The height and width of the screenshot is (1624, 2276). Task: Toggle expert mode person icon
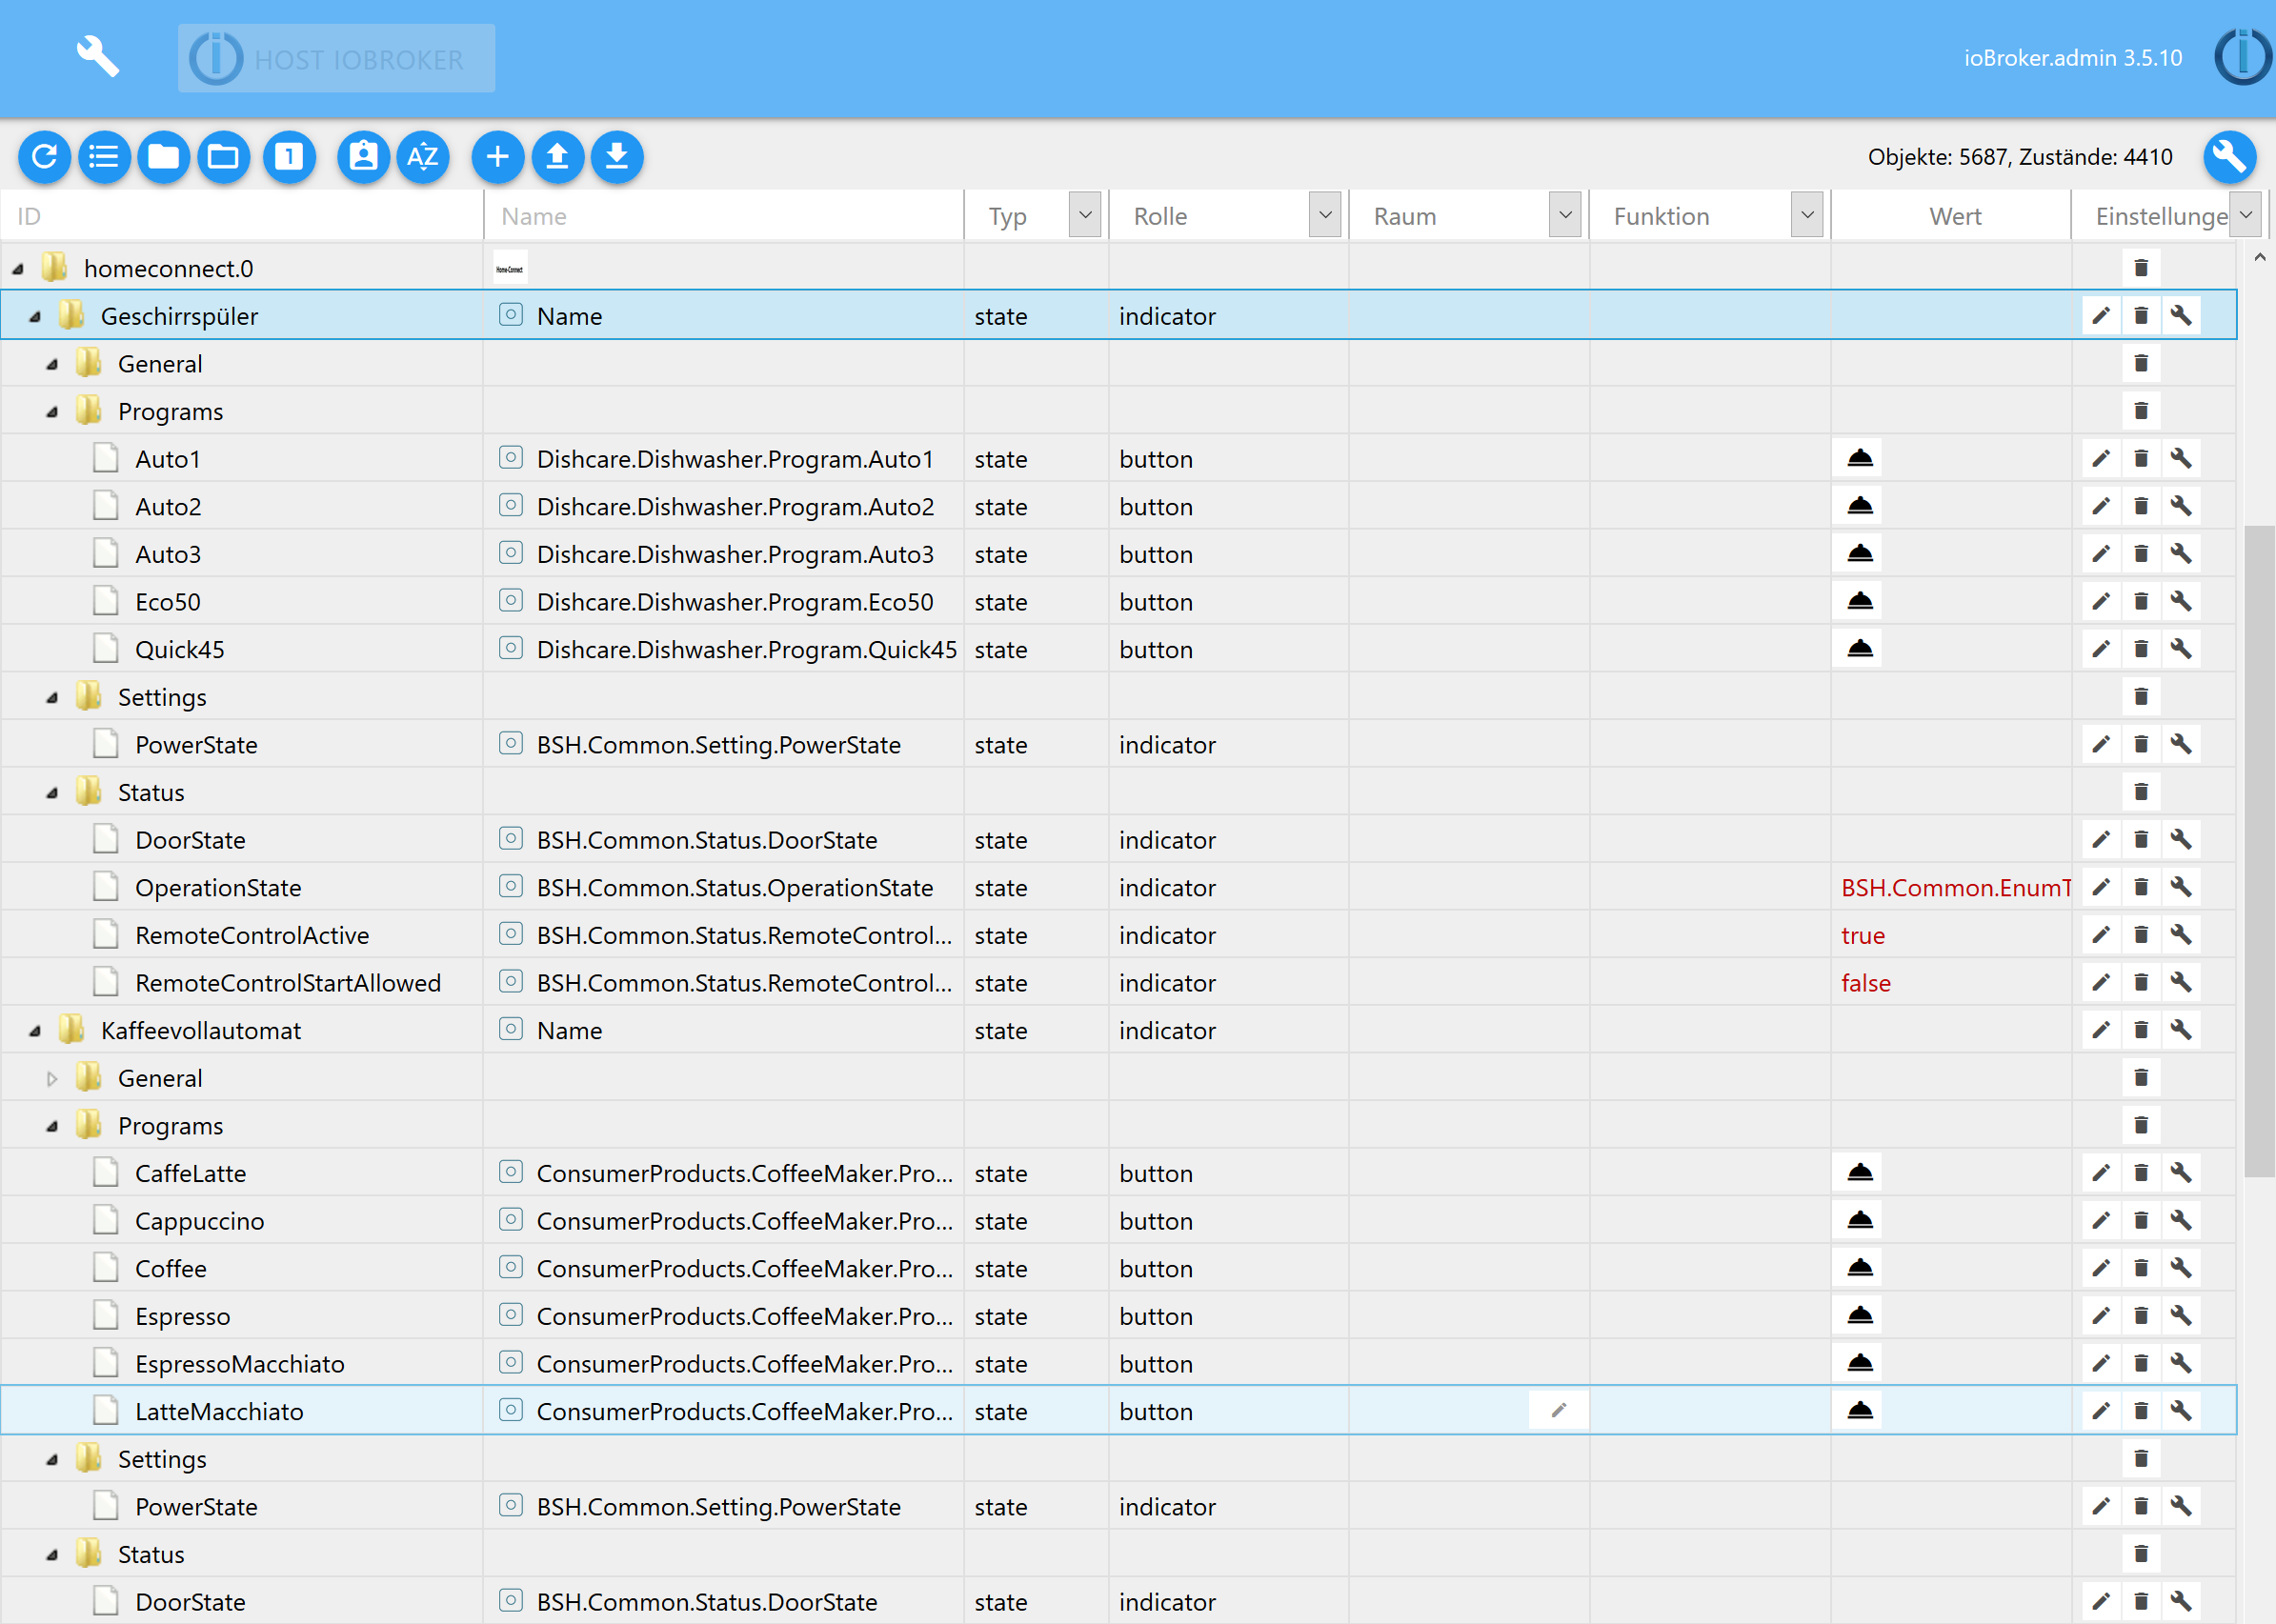364,157
